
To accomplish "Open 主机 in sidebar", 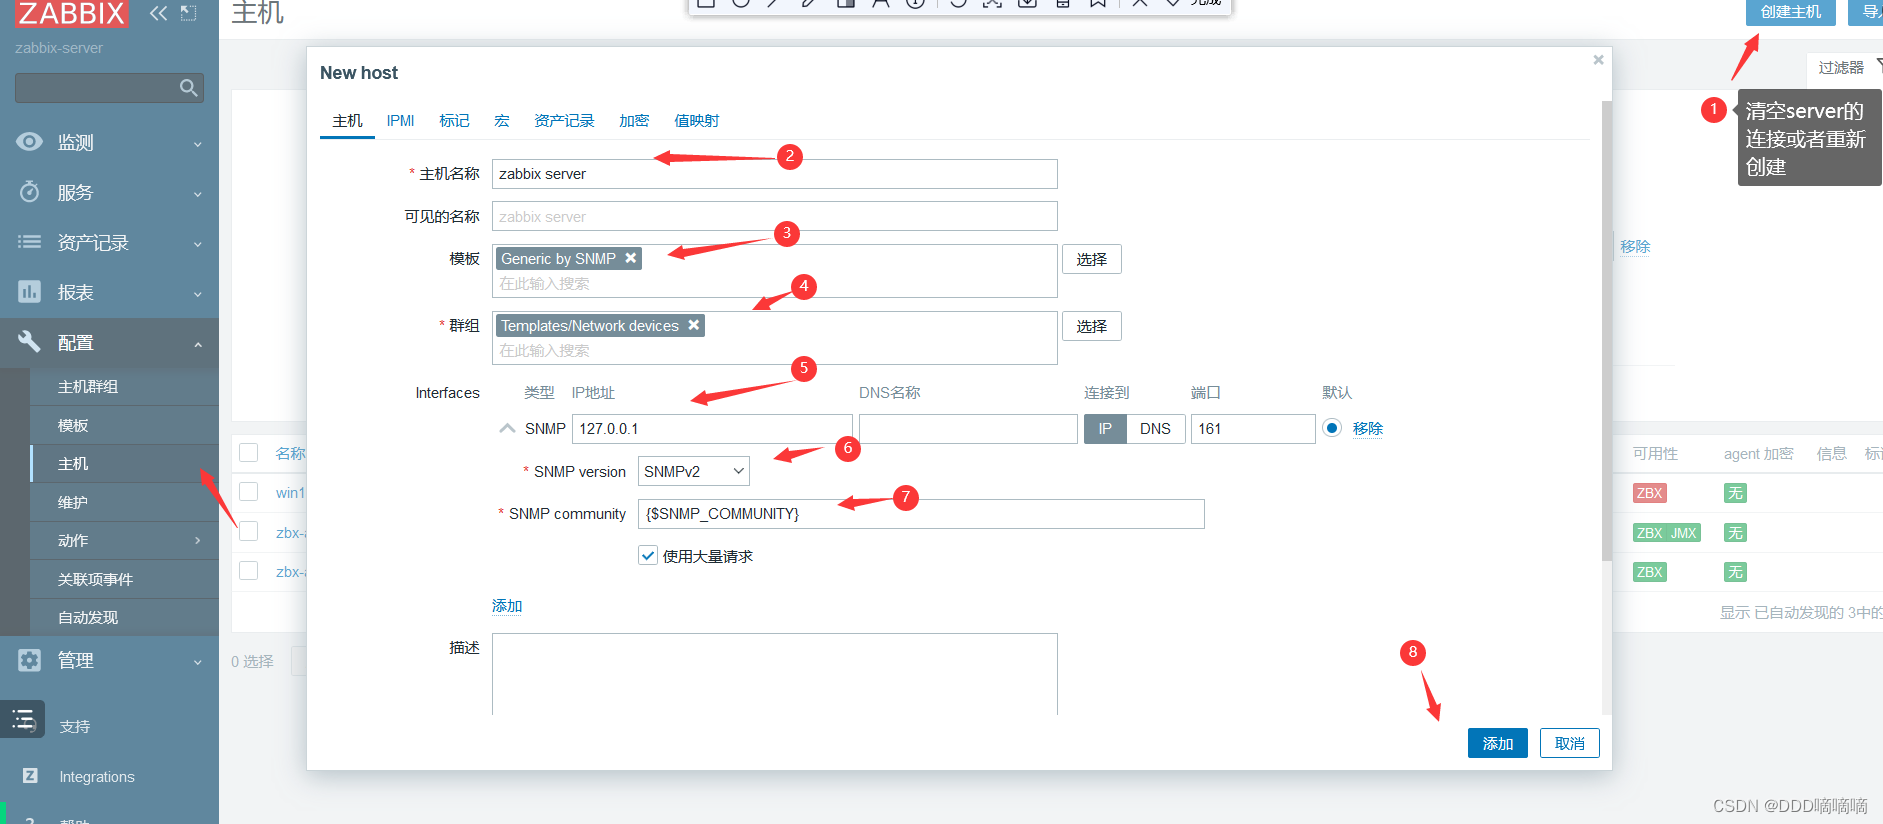I will tap(124, 463).
